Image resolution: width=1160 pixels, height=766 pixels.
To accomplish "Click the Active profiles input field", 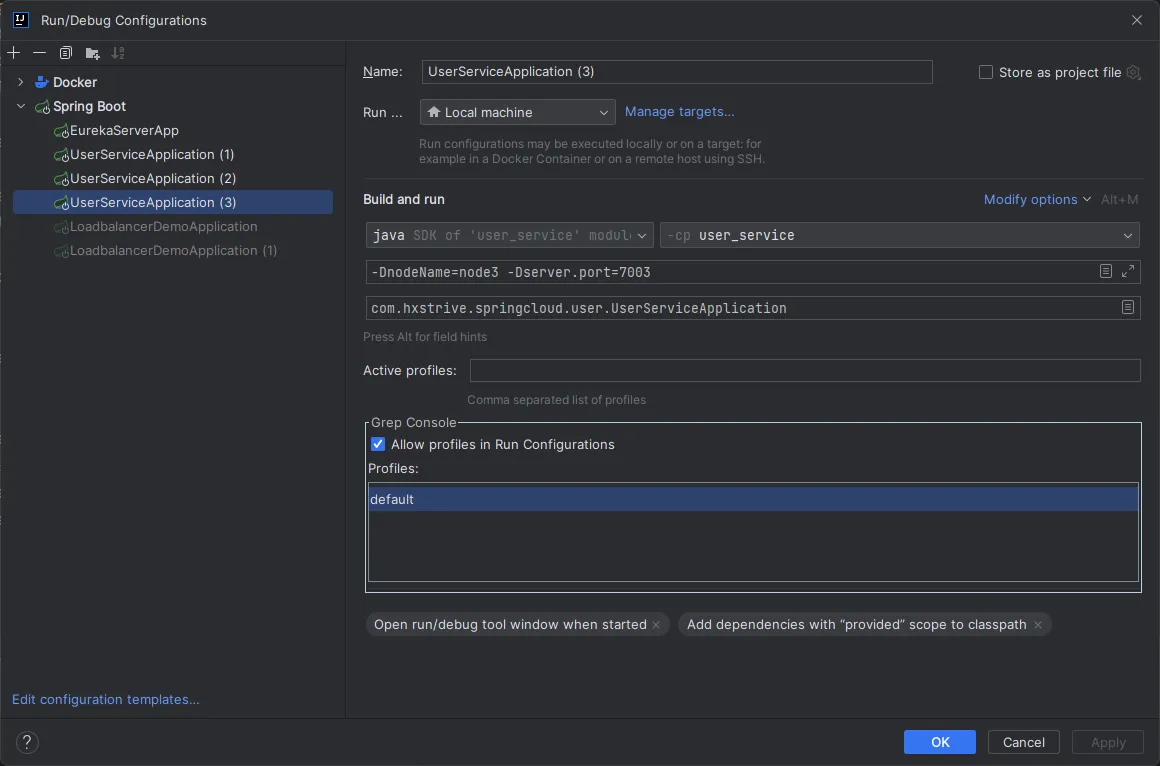I will pyautogui.click(x=804, y=371).
